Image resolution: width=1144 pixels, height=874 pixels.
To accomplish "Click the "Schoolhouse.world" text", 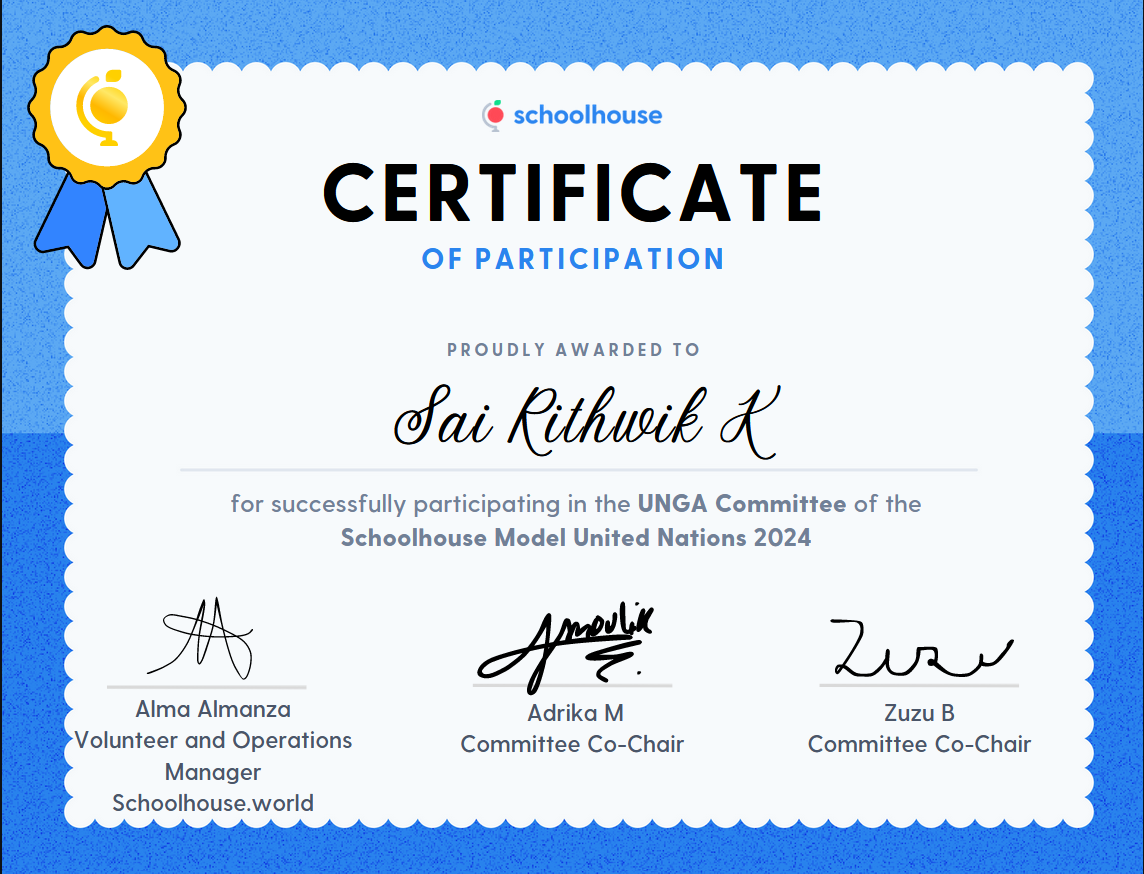I will click(x=213, y=803).
